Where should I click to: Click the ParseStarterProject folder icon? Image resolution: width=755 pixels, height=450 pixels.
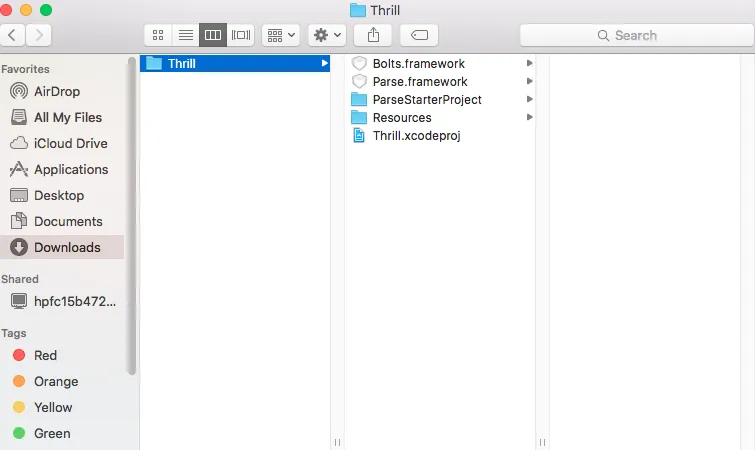(x=359, y=100)
